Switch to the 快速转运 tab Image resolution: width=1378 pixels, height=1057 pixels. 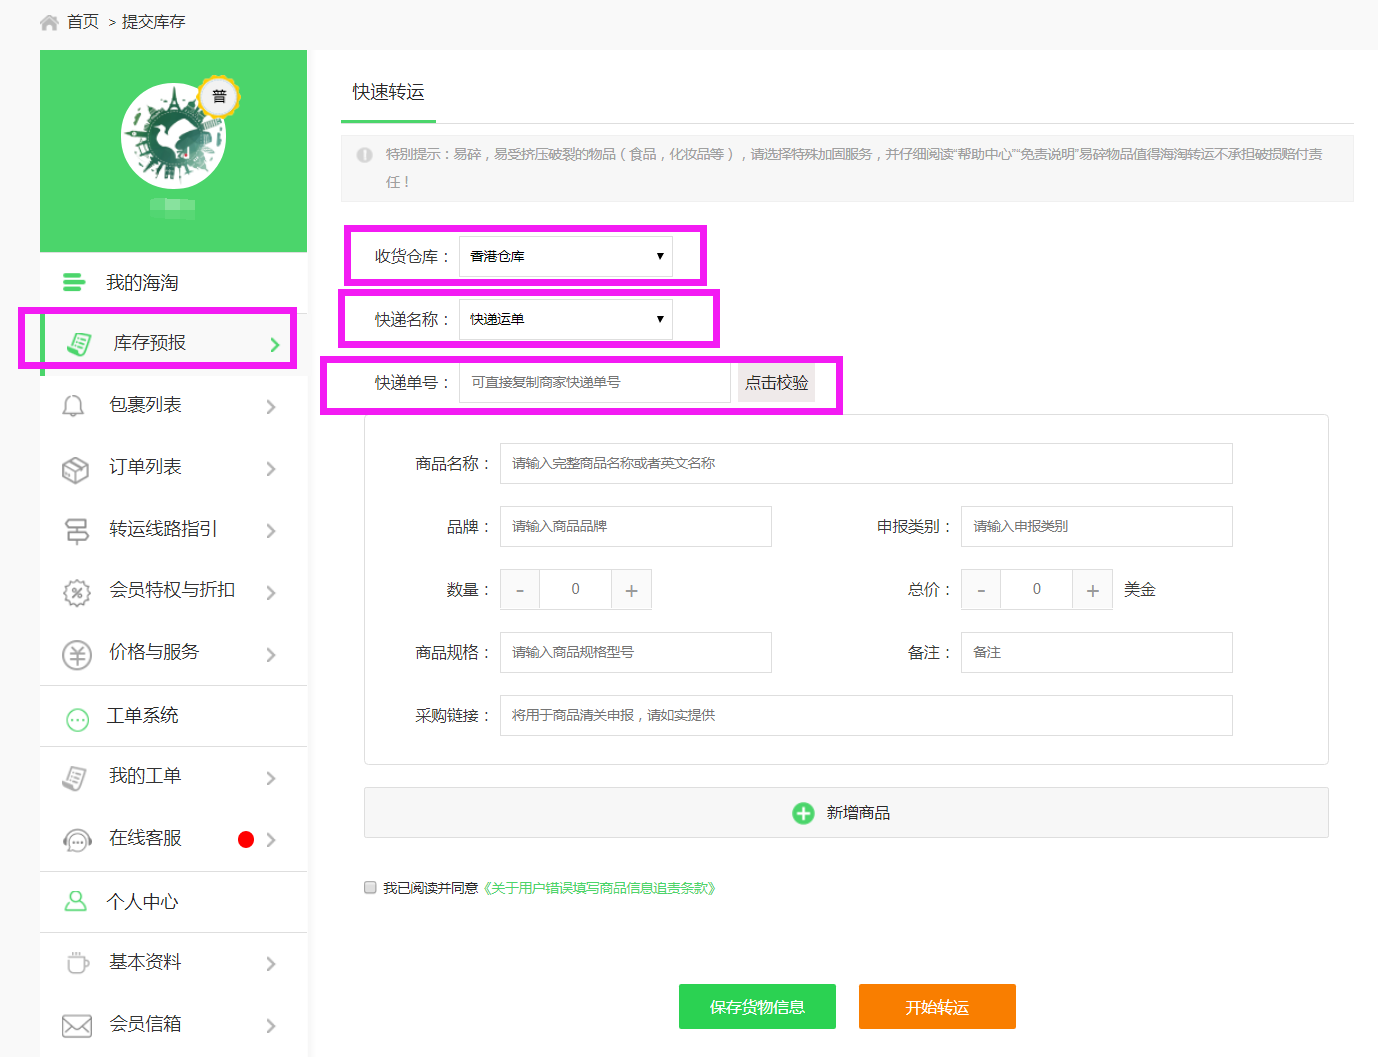pos(387,92)
